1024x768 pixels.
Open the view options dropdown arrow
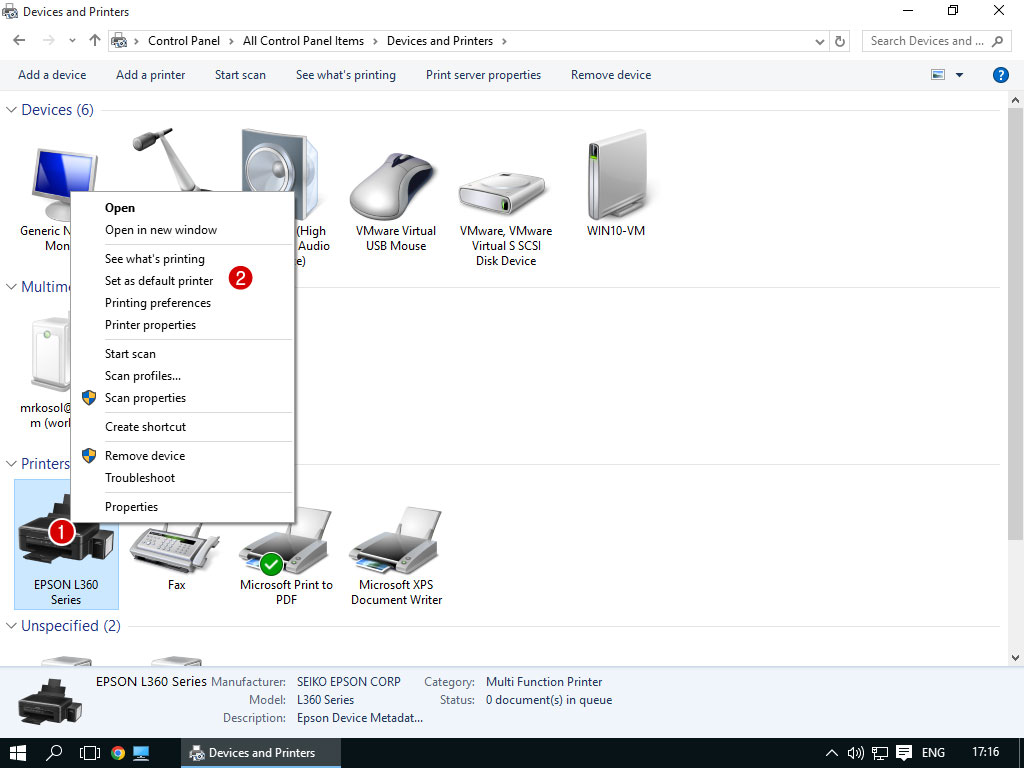[960, 75]
